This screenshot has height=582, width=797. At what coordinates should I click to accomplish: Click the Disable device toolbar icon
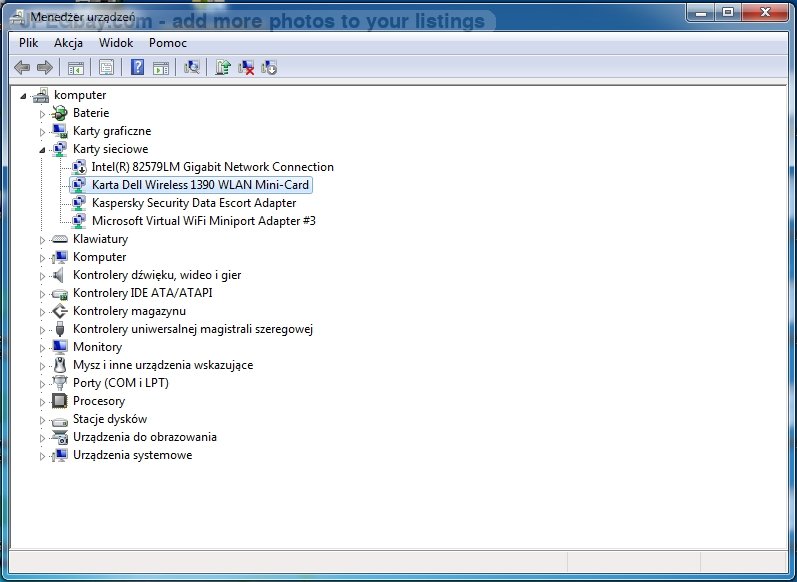tap(269, 67)
